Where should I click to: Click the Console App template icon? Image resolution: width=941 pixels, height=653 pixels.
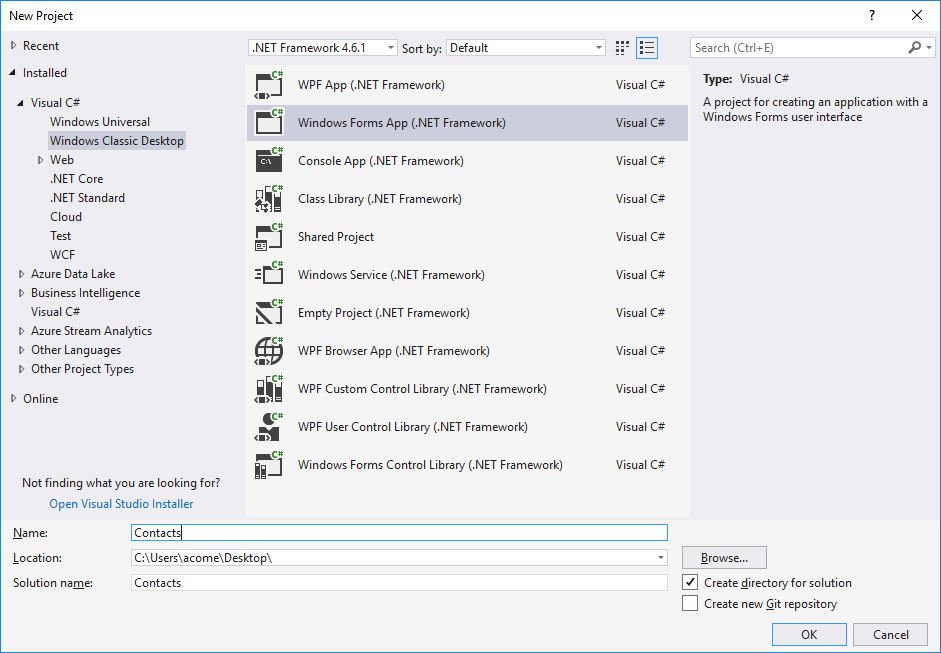point(269,161)
